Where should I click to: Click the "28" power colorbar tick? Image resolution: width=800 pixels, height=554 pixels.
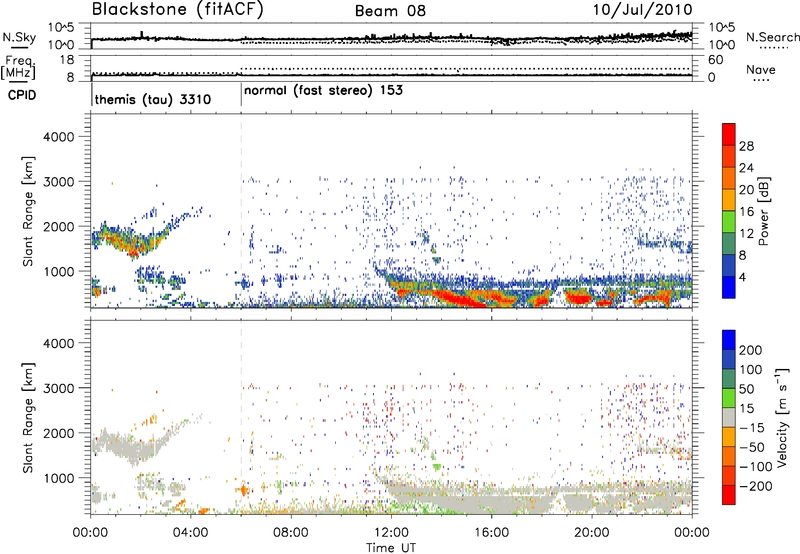pyautogui.click(x=746, y=146)
